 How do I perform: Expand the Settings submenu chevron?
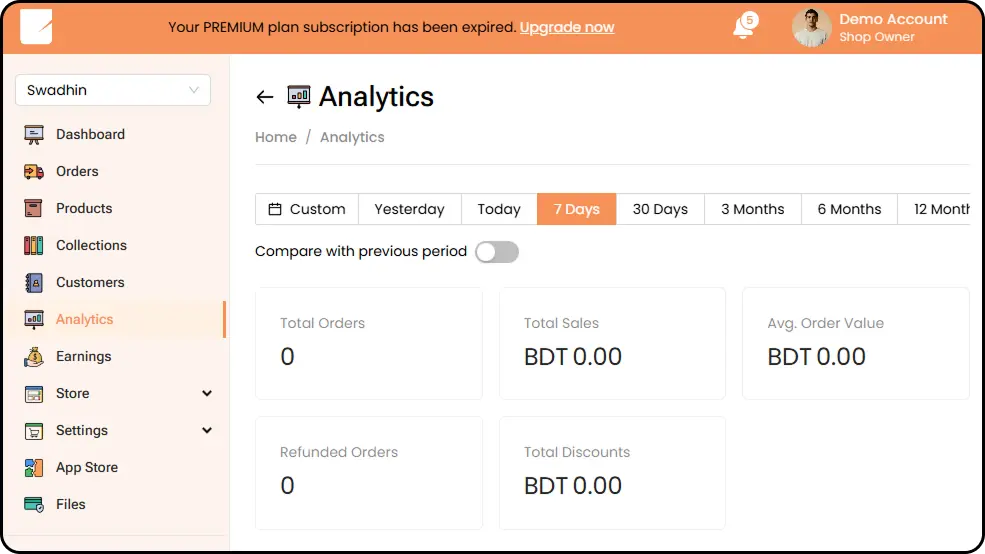207,431
